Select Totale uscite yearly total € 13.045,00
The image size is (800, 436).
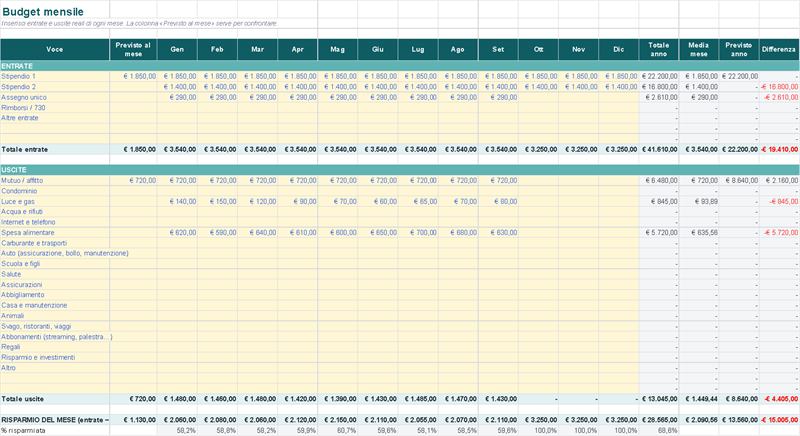click(x=659, y=399)
